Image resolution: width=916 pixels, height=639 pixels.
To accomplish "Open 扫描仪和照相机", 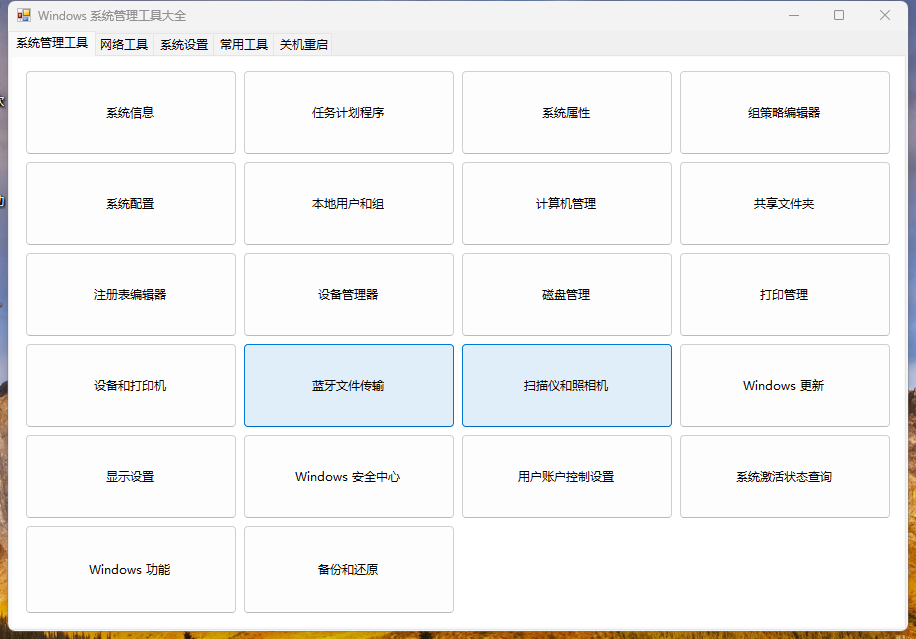I will [x=566, y=386].
